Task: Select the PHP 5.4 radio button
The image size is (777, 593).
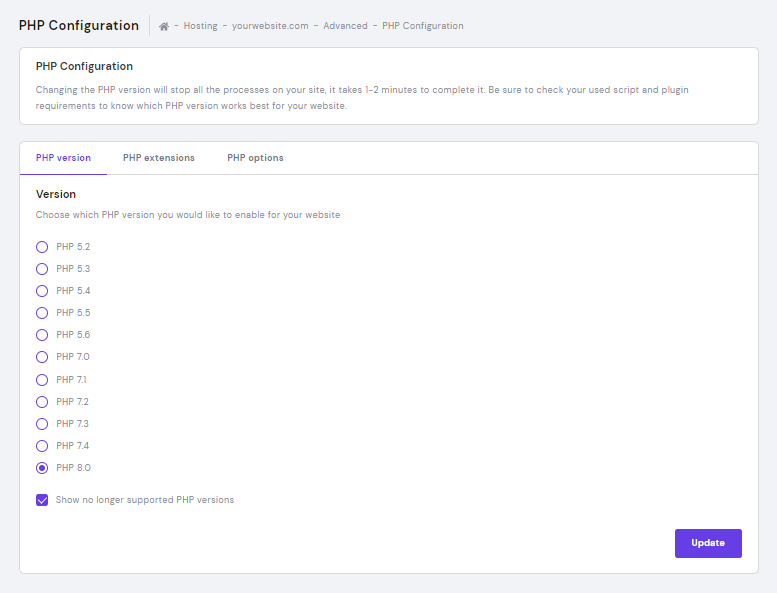Action: pos(42,291)
